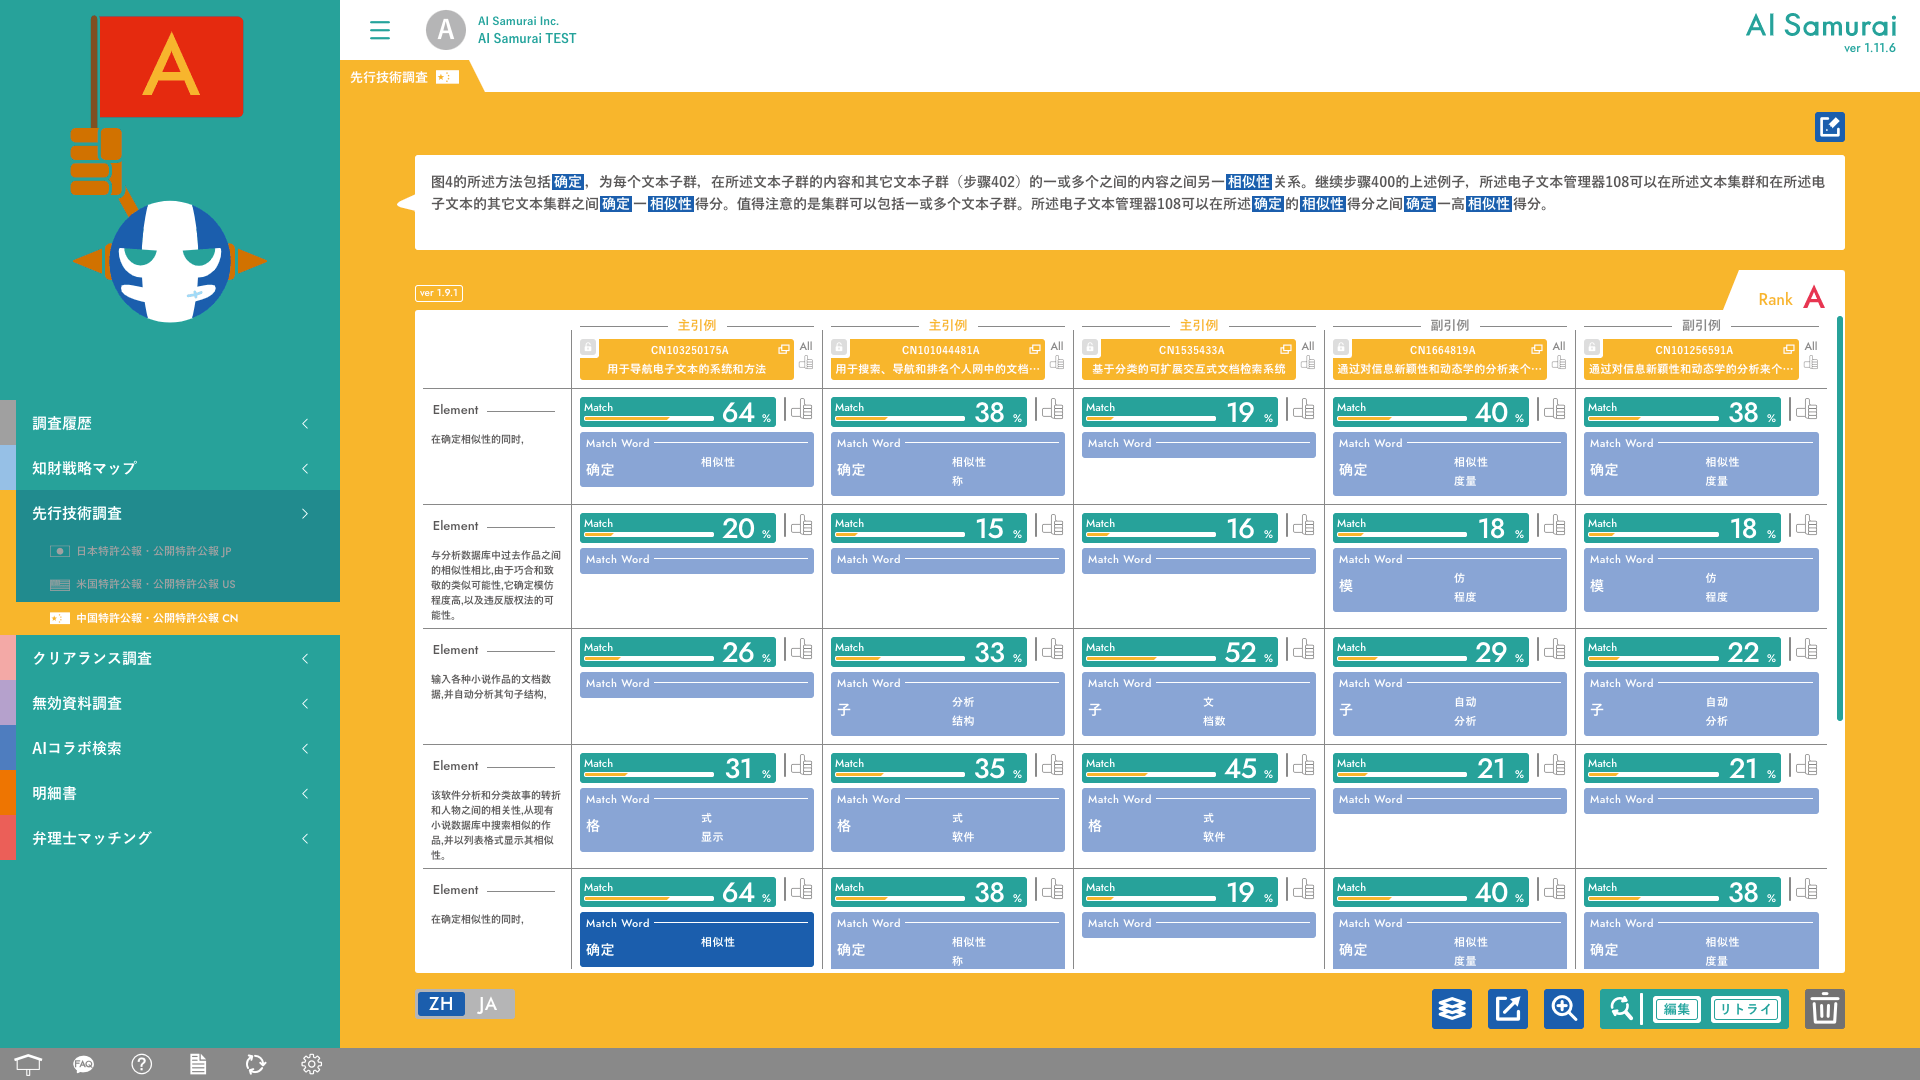1920x1080 pixels.
Task: Open the settings gear in the bottom bar
Action: (311, 1064)
